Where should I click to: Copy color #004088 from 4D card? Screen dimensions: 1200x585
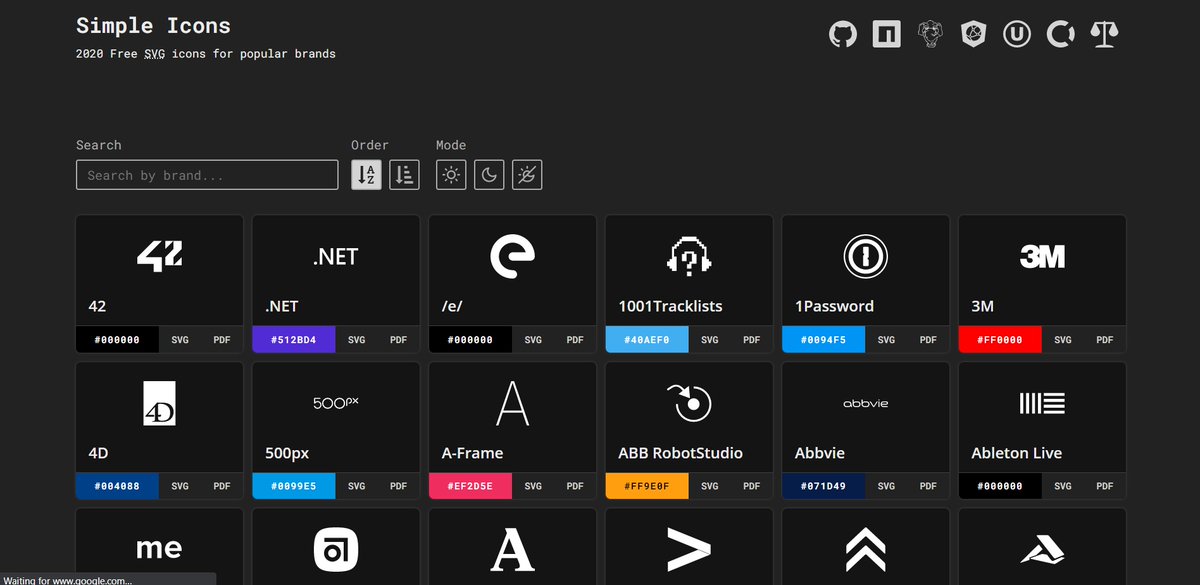coord(117,486)
